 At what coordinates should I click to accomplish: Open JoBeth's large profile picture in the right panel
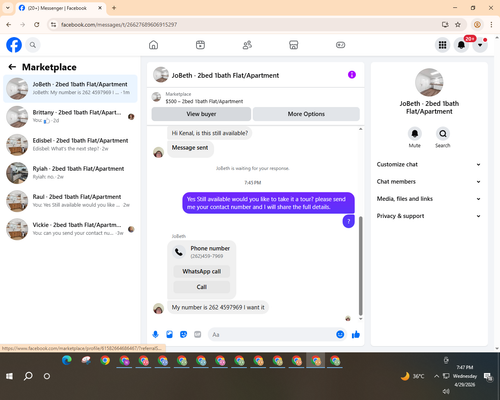coord(429,82)
